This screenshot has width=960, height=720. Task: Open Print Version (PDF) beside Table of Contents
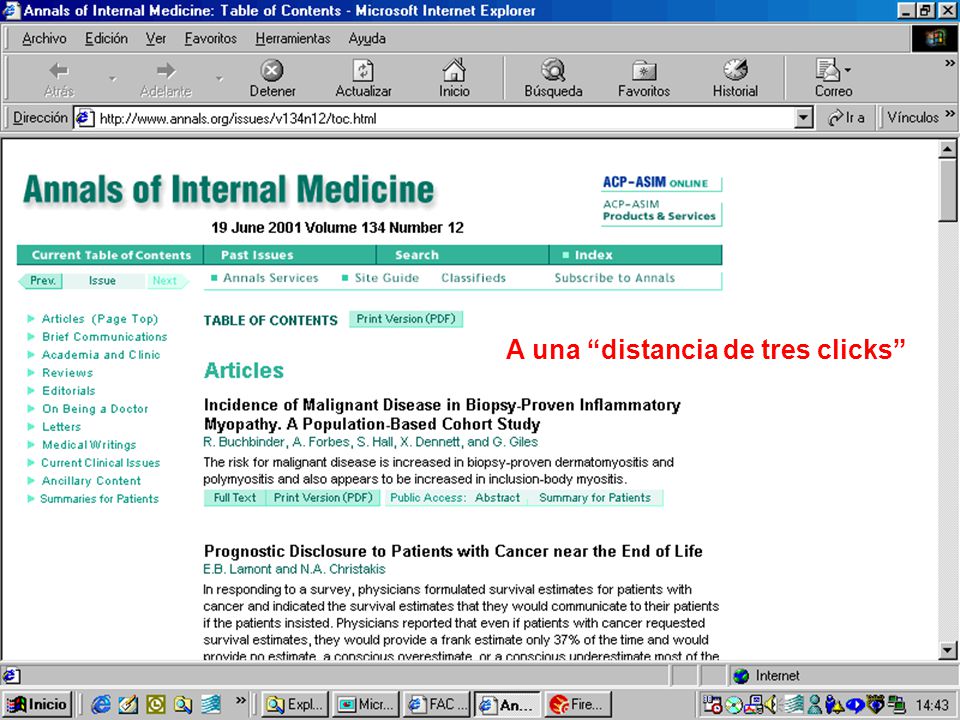[406, 319]
